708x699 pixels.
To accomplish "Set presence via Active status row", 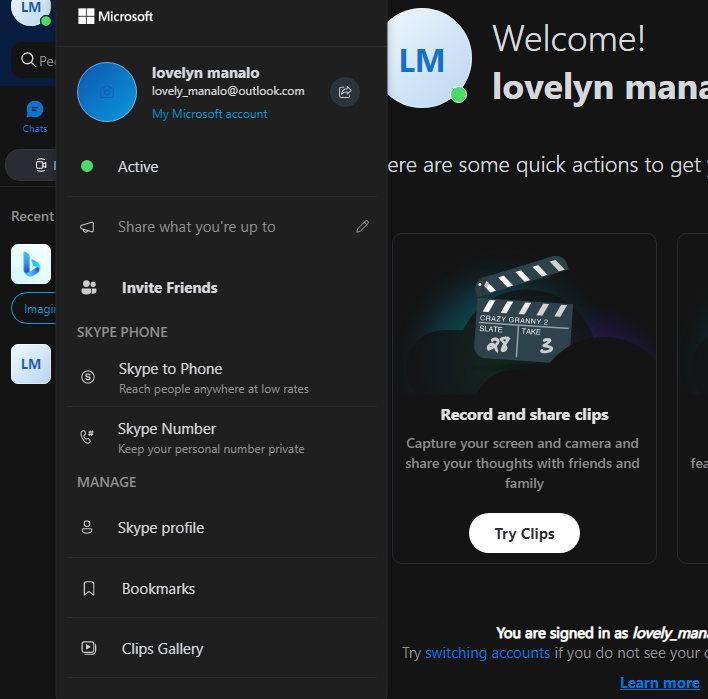I will click(x=222, y=167).
